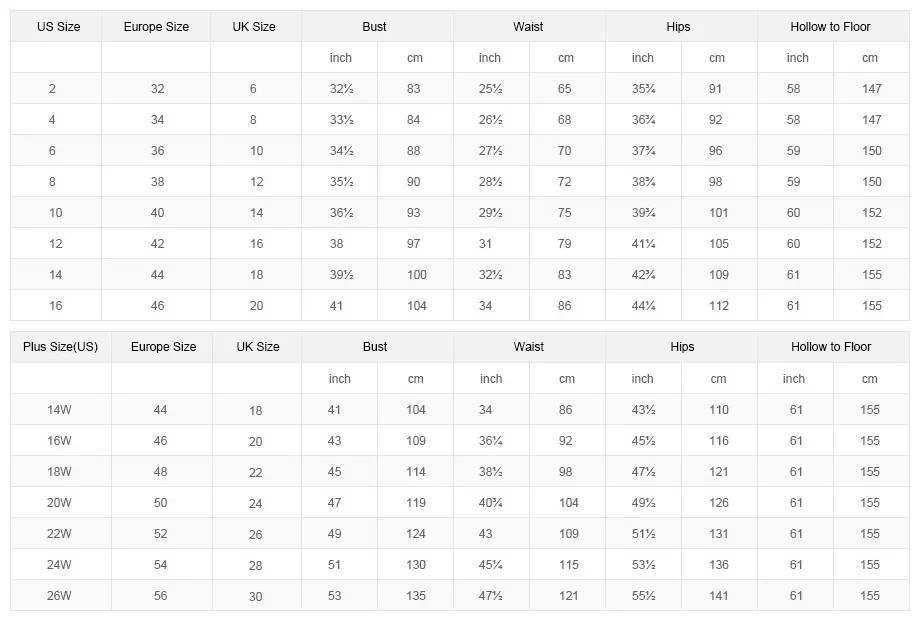920x621 pixels.
Task: Click the "UK Size" header in plus-size table
Action: (258, 347)
